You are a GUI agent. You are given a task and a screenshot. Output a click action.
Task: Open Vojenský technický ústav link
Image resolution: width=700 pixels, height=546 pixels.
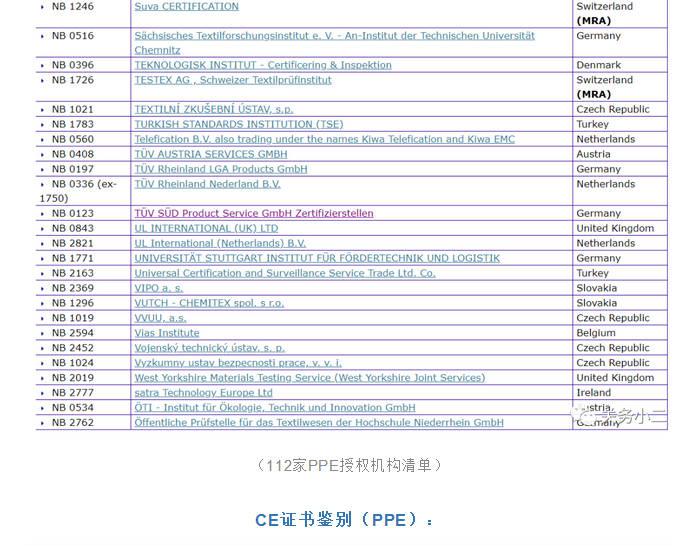point(210,348)
